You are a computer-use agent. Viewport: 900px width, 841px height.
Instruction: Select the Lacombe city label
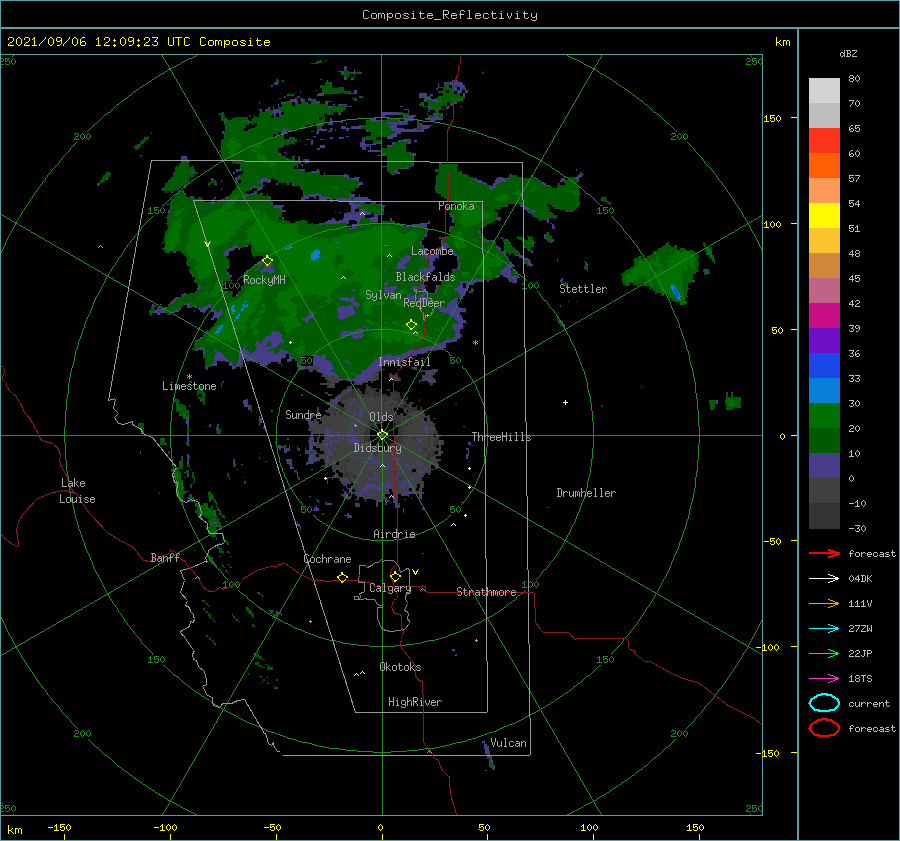pos(432,251)
